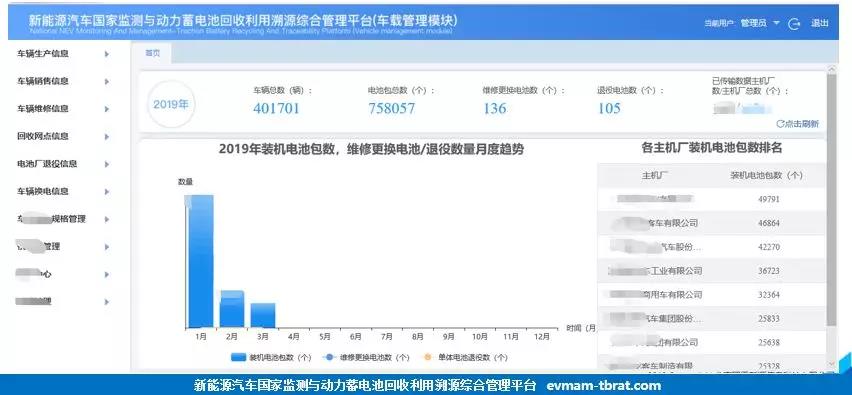Open 回收网点信息 sidebar menu
This screenshot has height=395, width=852.
coord(42,136)
